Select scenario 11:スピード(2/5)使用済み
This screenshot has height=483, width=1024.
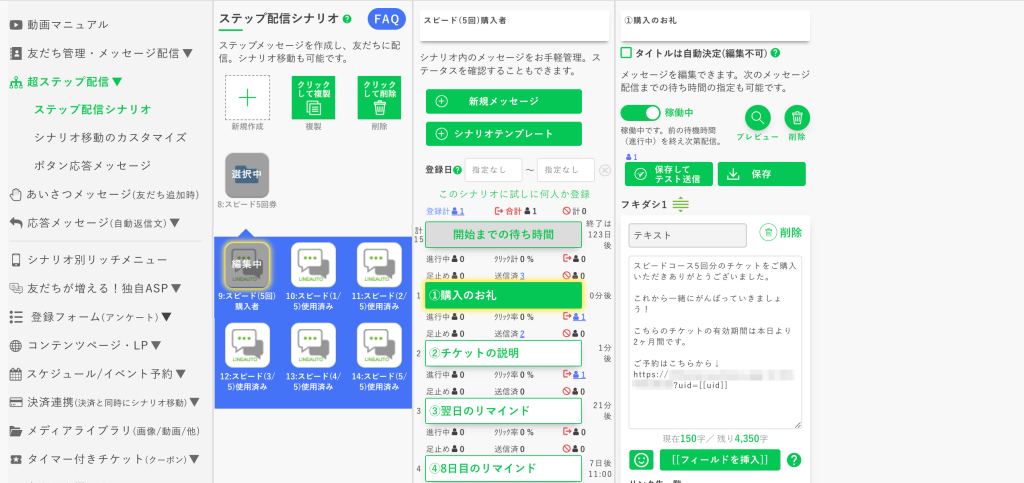pyautogui.click(x=379, y=265)
